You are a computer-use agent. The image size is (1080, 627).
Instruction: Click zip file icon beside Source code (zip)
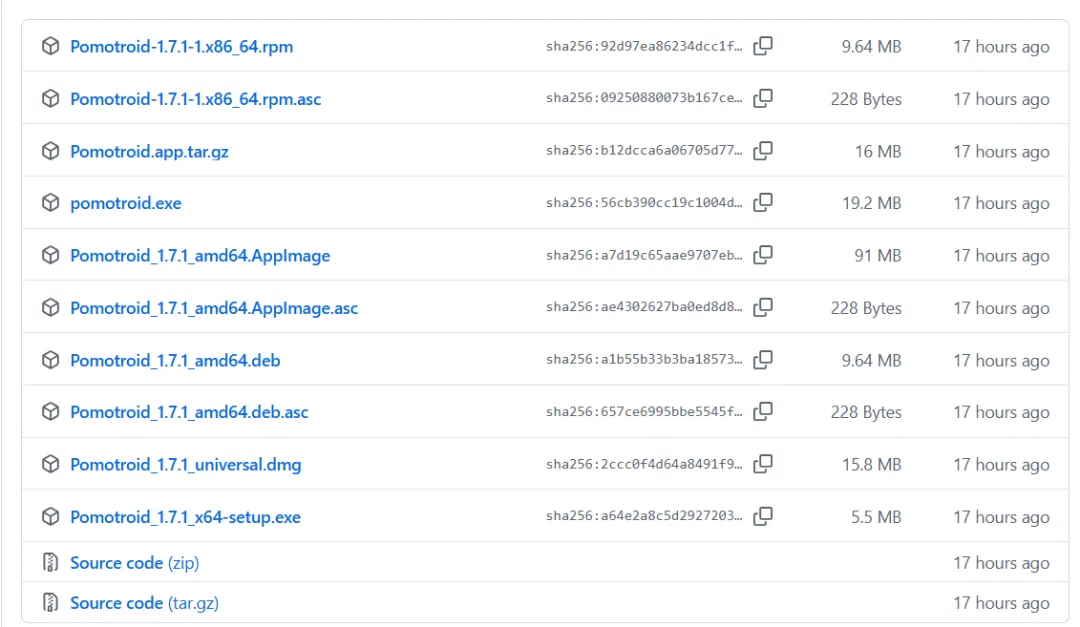tap(50, 562)
